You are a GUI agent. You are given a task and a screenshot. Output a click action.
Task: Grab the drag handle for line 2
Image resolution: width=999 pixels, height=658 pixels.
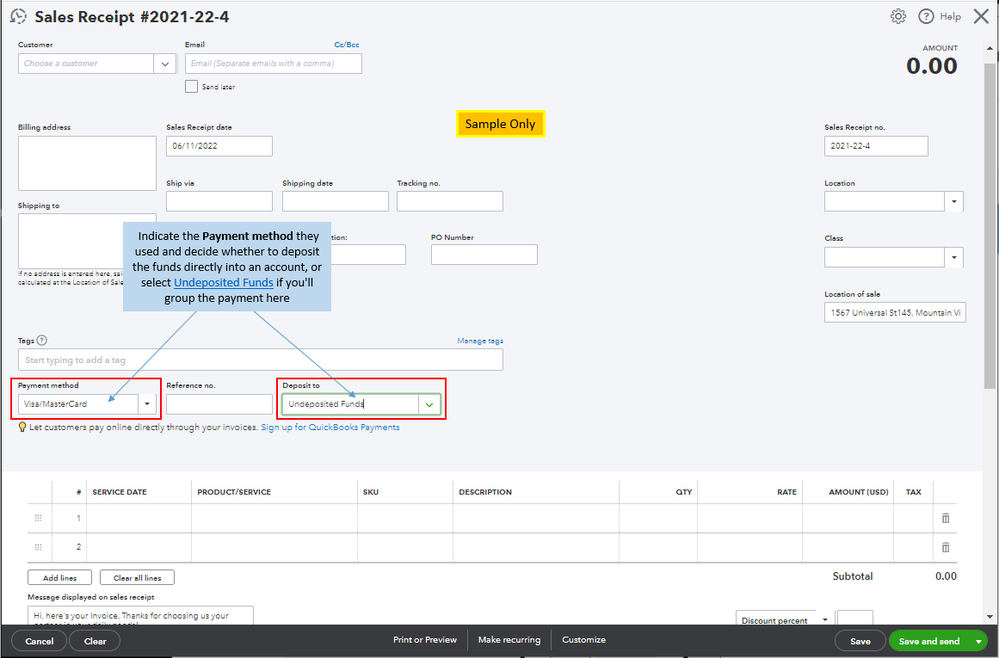click(x=38, y=547)
